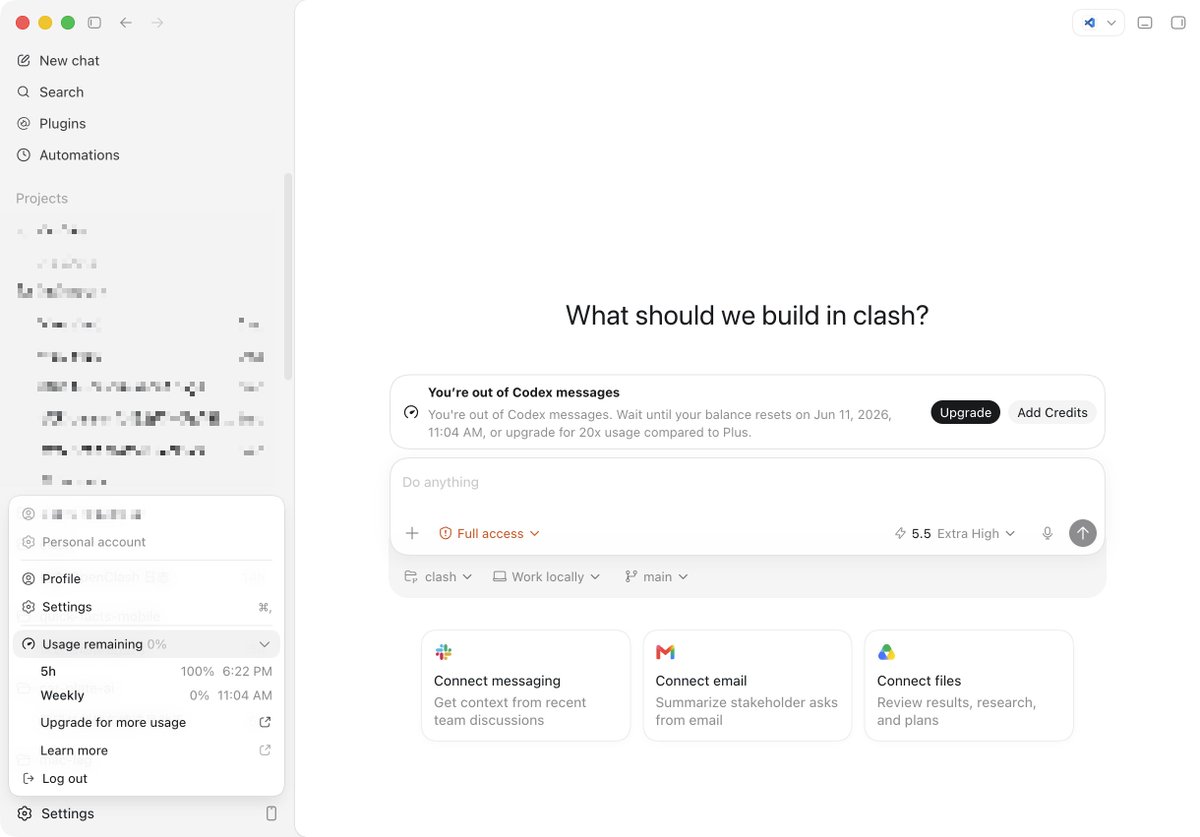This screenshot has height=837, width=1200.
Task: Add attachment with the plus icon
Action: tap(412, 533)
